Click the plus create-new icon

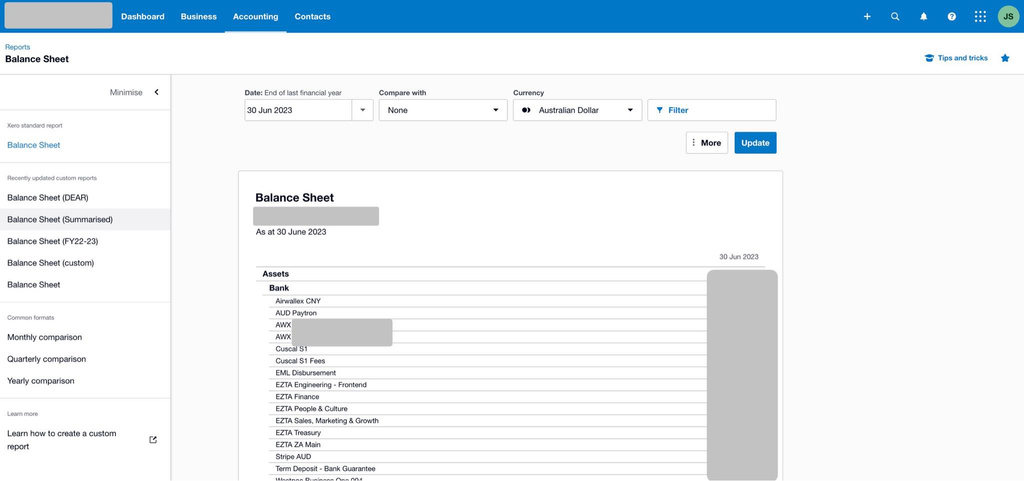[867, 16]
